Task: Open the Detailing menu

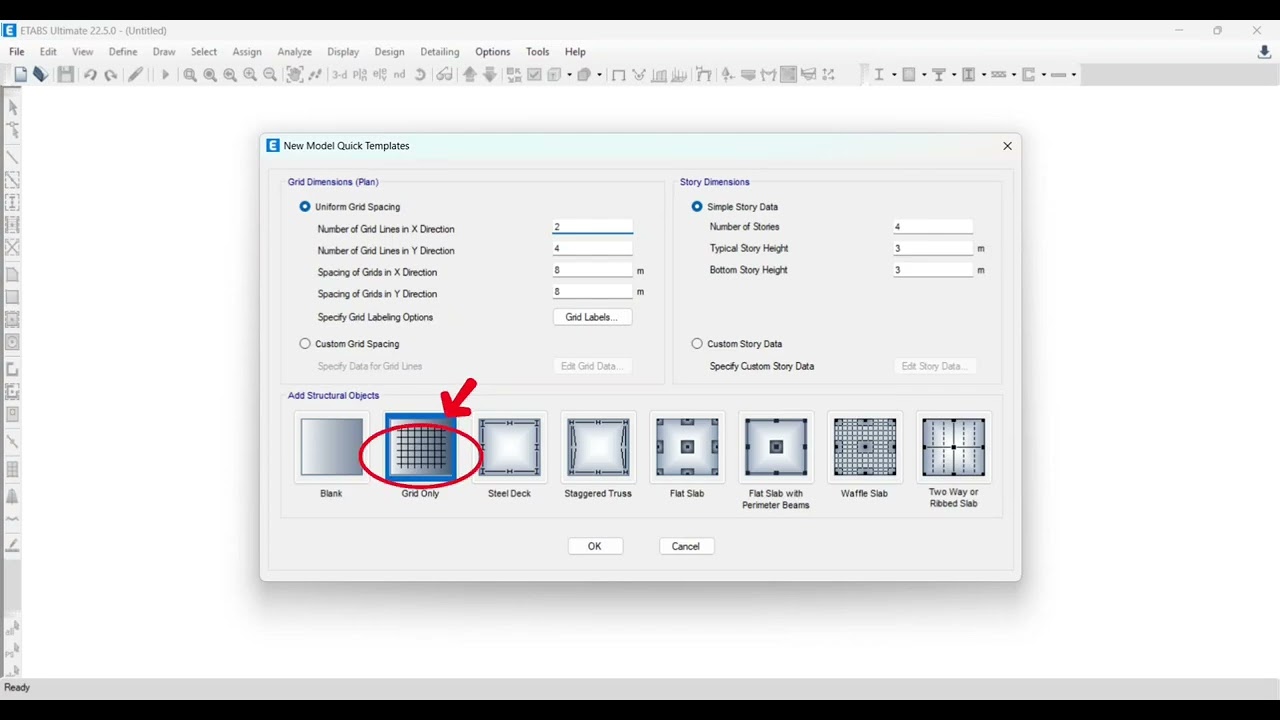Action: coord(440,52)
